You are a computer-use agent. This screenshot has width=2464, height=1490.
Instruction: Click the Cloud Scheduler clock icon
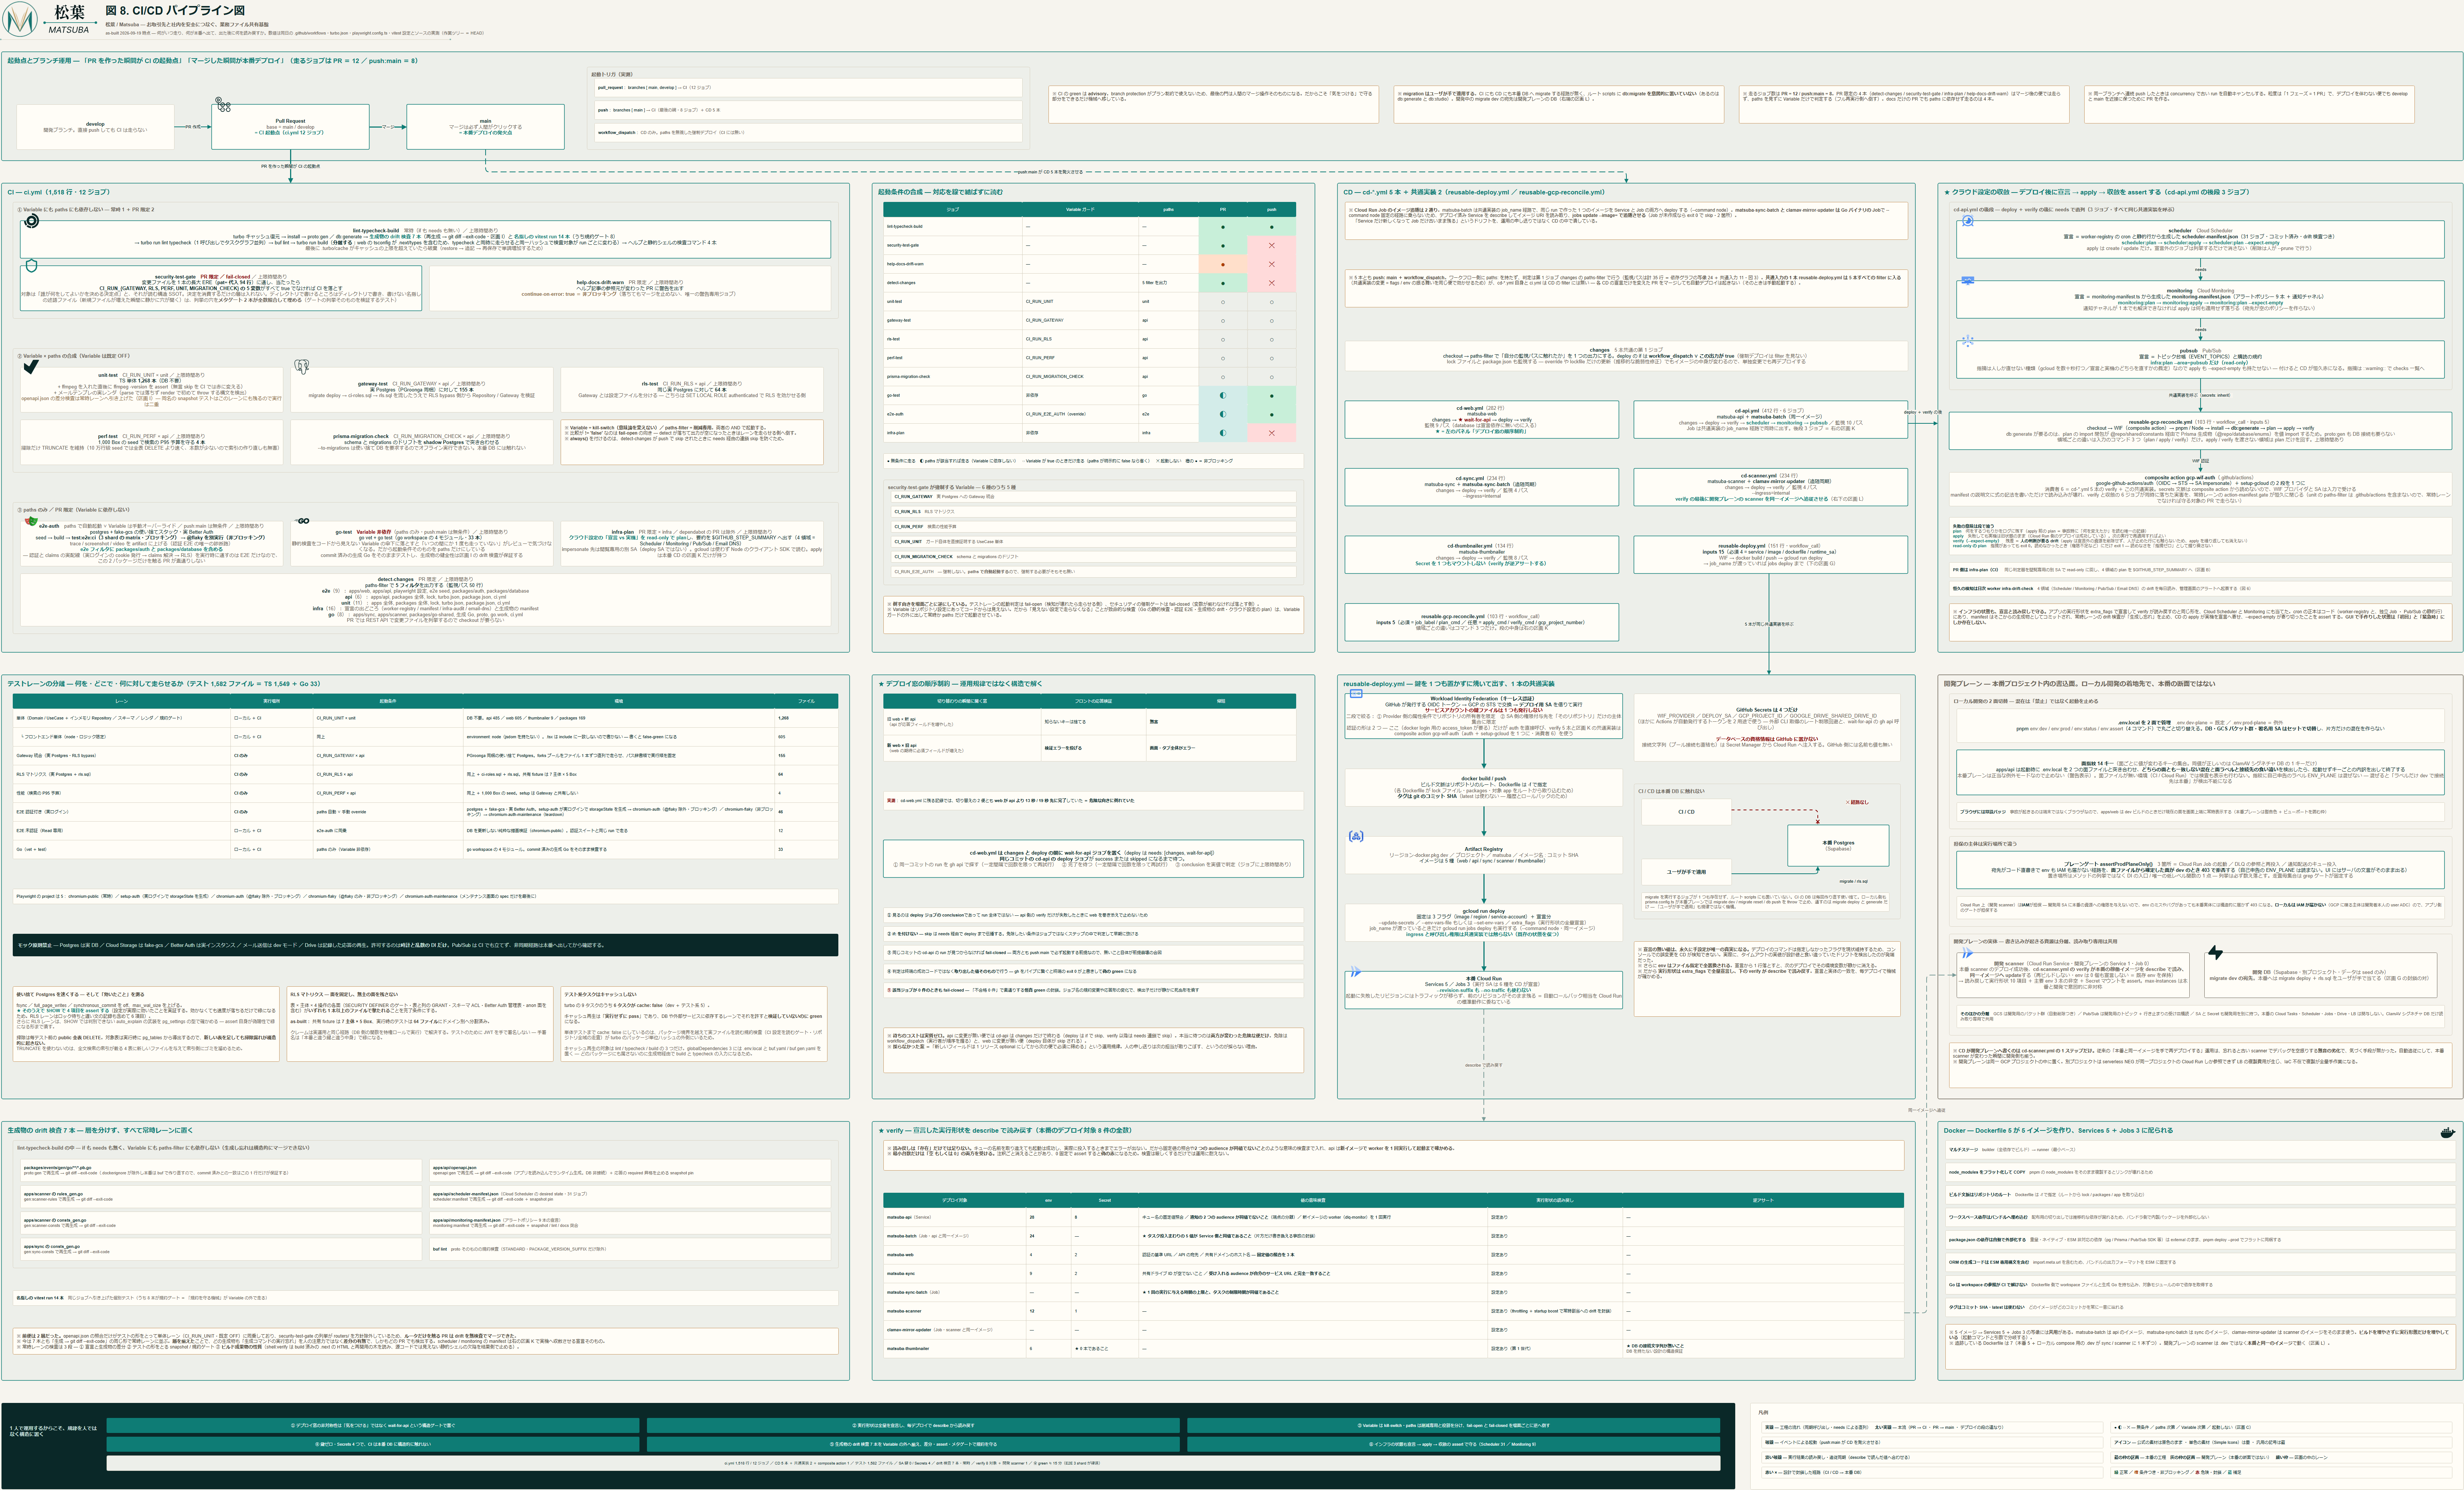(x=1968, y=221)
